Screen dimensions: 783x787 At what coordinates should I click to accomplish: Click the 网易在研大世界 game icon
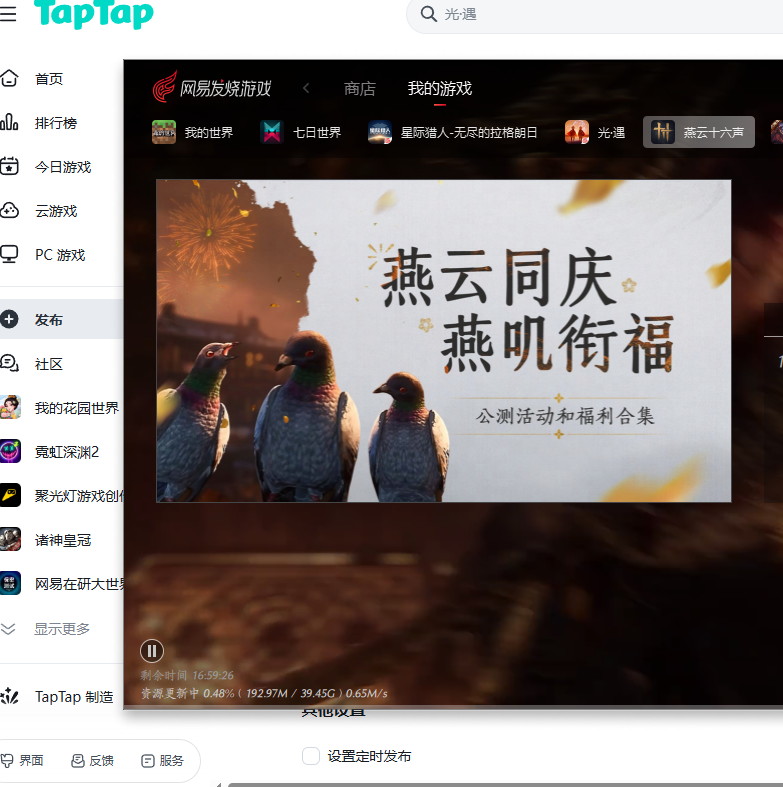[x=11, y=583]
